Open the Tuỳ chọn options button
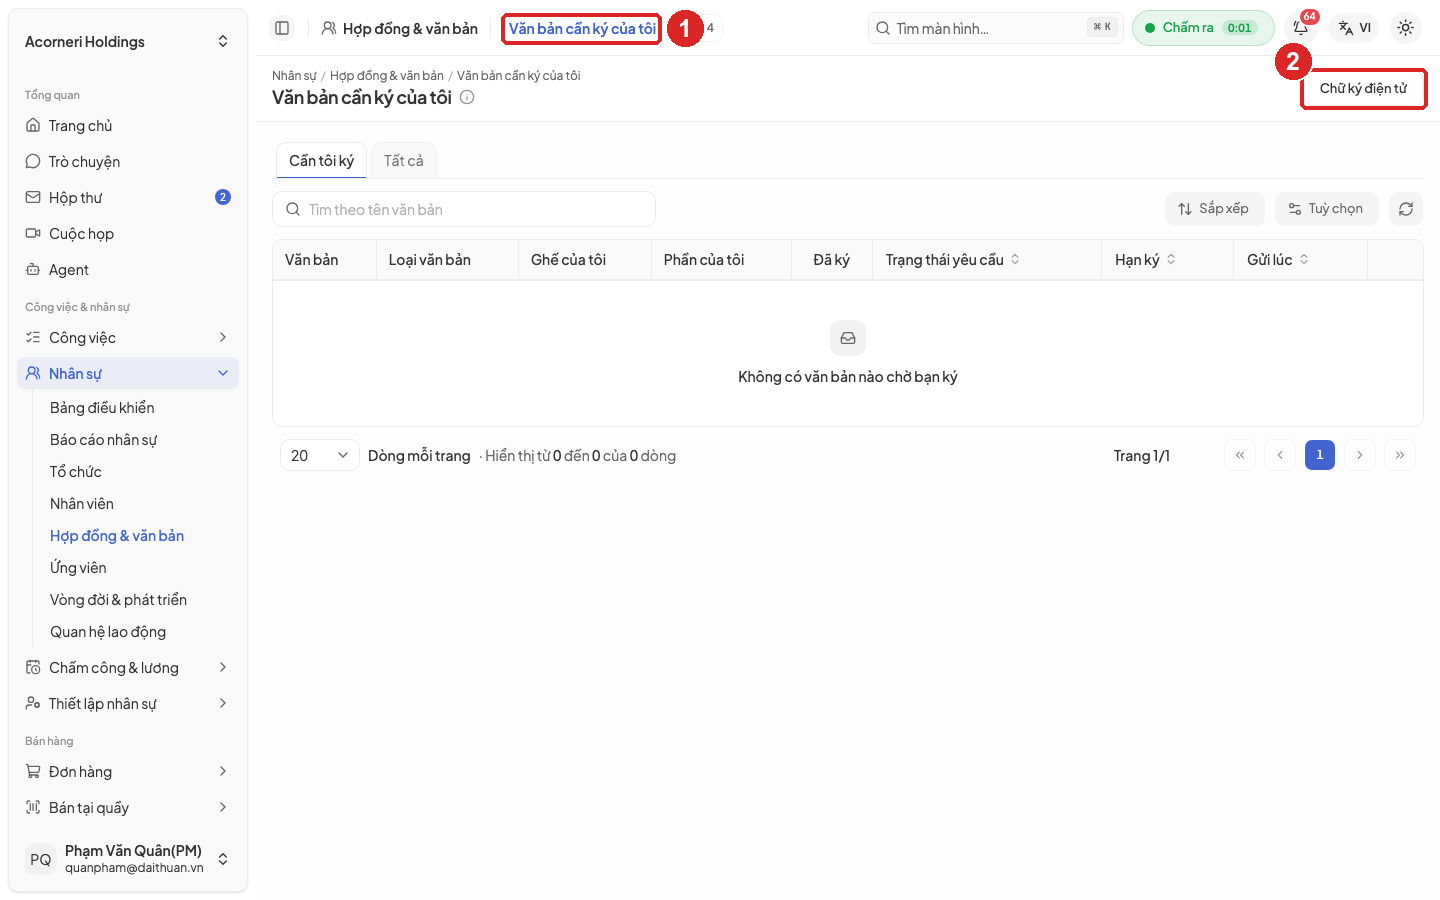 point(1326,209)
